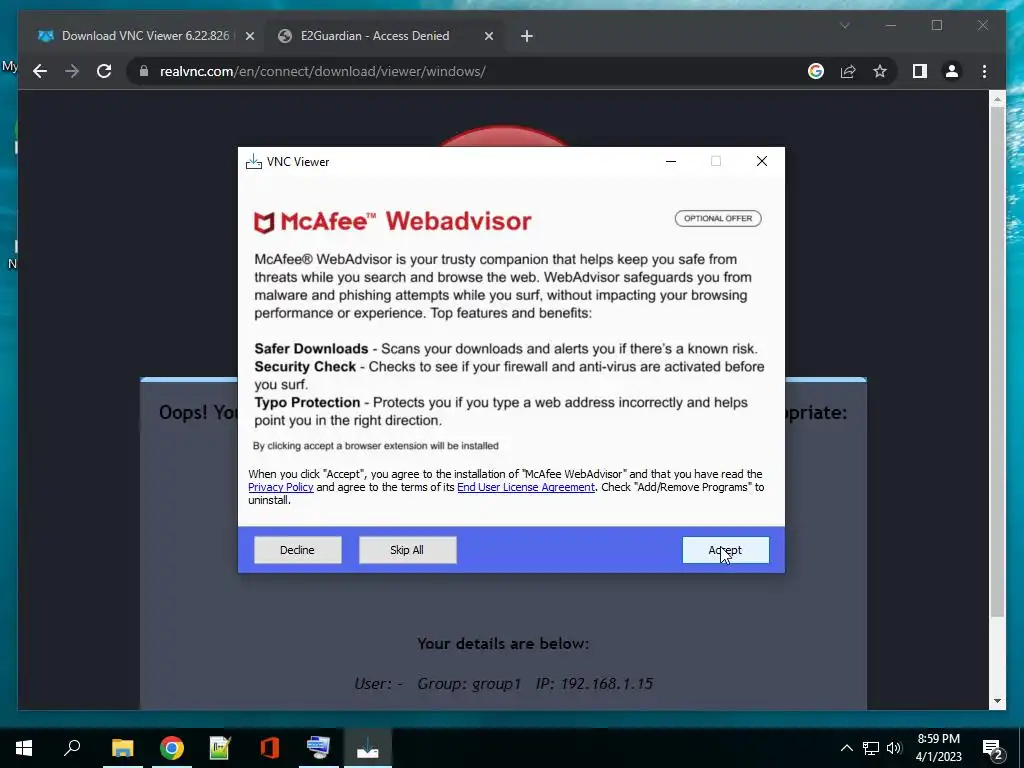
Task: Click 'Your details are below:' text
Action: [503, 644]
